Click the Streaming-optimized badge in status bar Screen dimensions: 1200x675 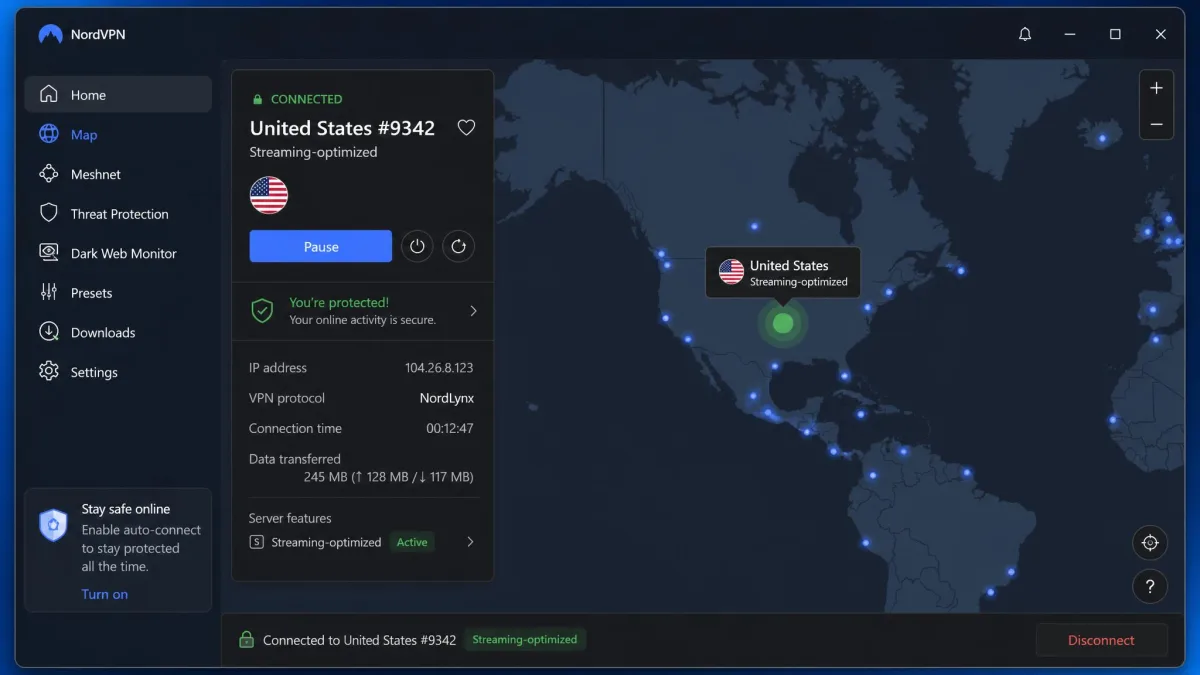point(525,640)
